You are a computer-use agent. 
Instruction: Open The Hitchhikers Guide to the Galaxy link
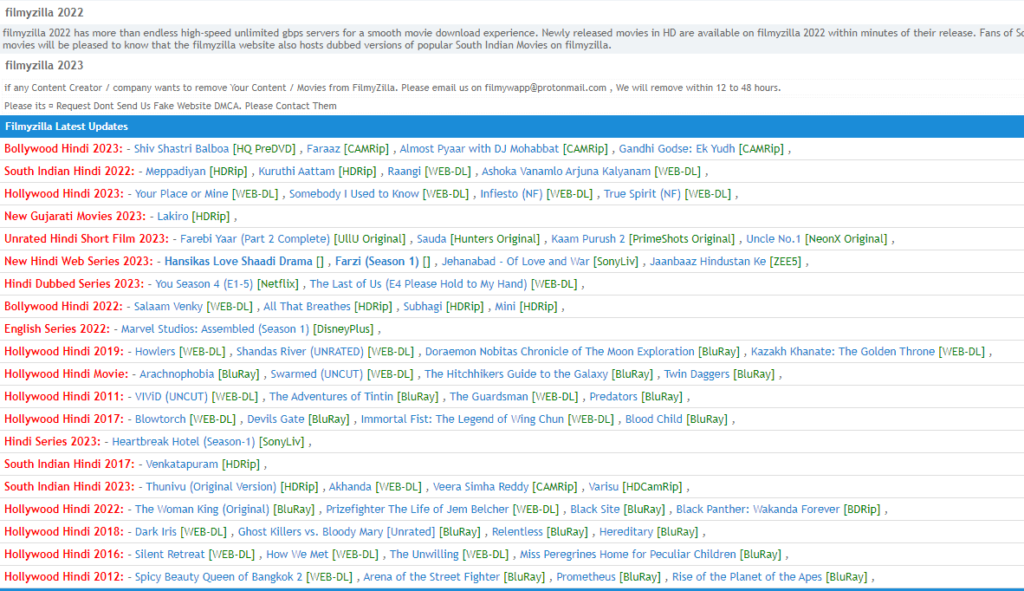coord(516,374)
